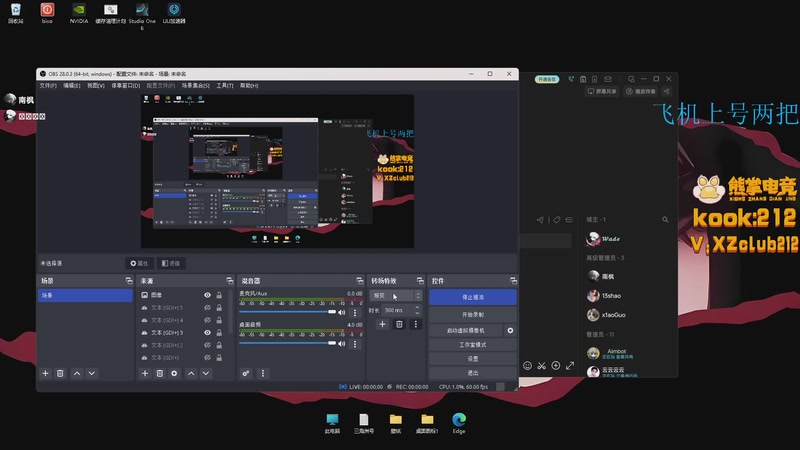Show hidden 文本 (GDI+) 2 source via eye
Screen dimensions: 800x450
tap(208, 345)
